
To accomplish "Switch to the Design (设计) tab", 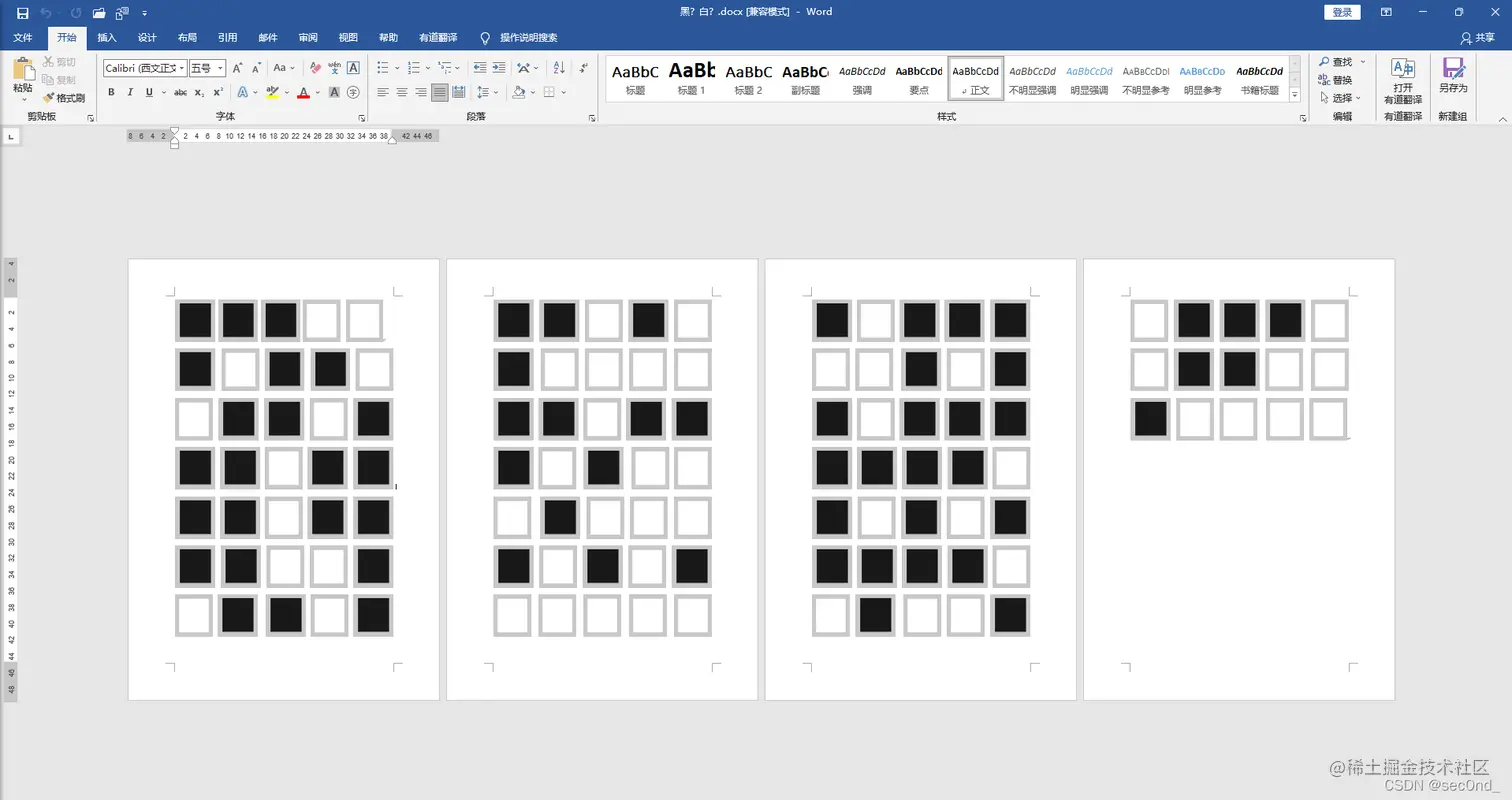I will 147,38.
